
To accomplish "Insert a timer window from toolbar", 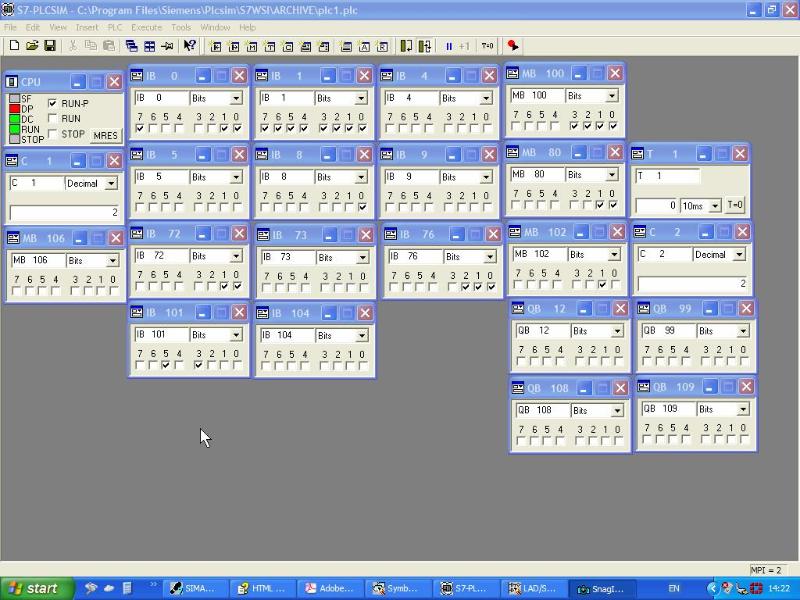I will coord(270,47).
